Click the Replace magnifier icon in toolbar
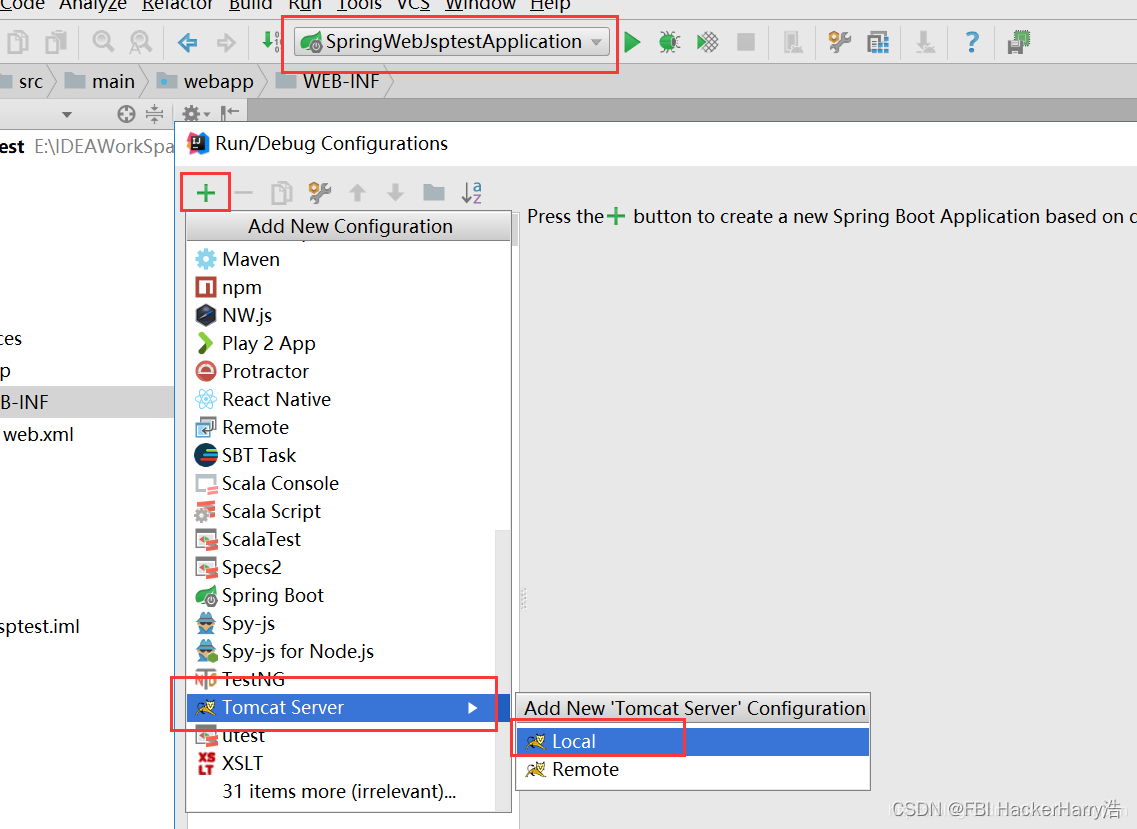The width and height of the screenshot is (1137, 829). (x=141, y=42)
